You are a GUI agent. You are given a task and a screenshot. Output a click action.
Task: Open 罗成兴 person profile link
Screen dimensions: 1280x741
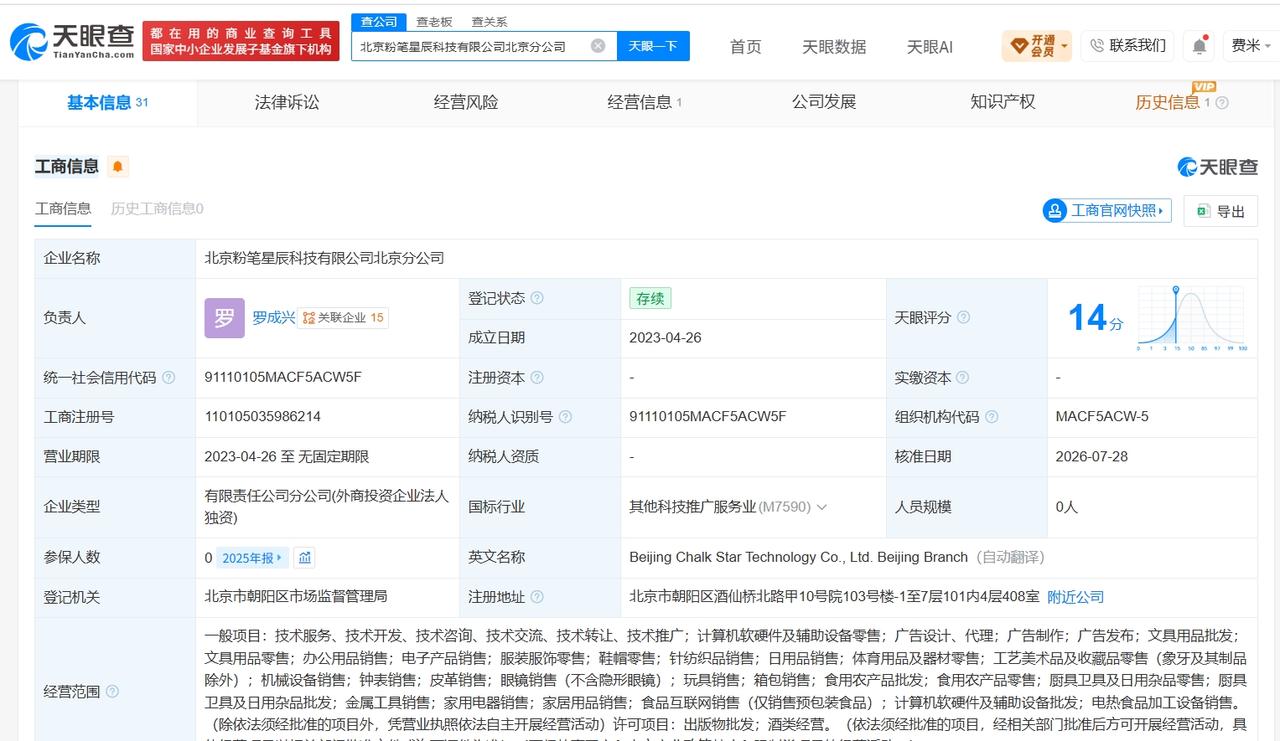273,317
